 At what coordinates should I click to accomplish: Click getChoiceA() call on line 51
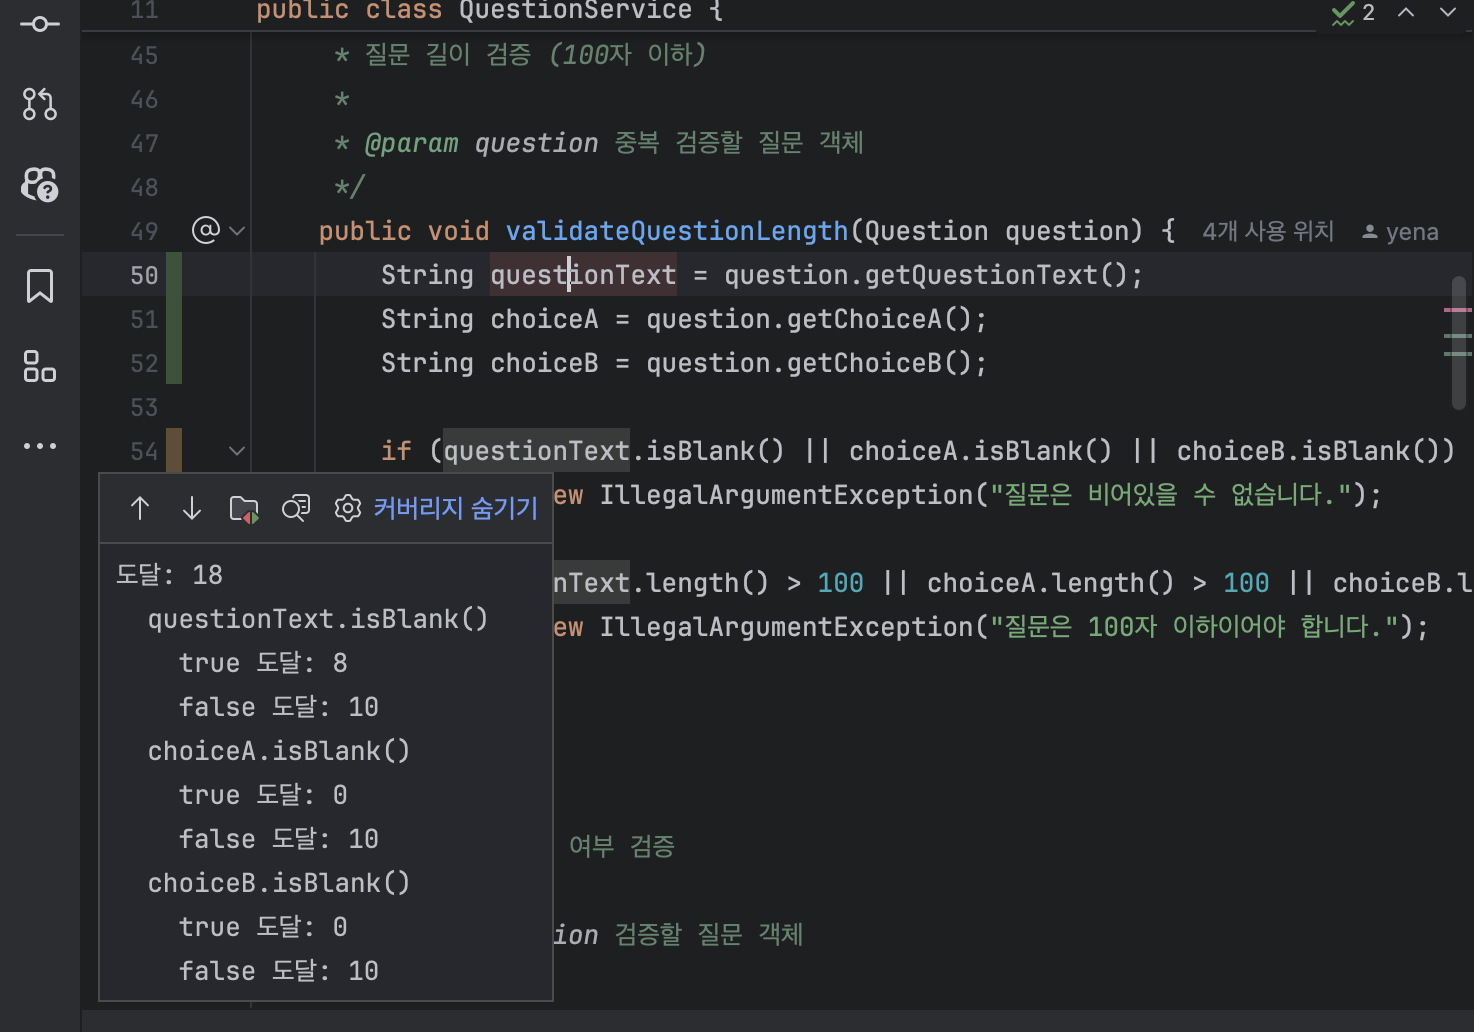click(x=878, y=319)
